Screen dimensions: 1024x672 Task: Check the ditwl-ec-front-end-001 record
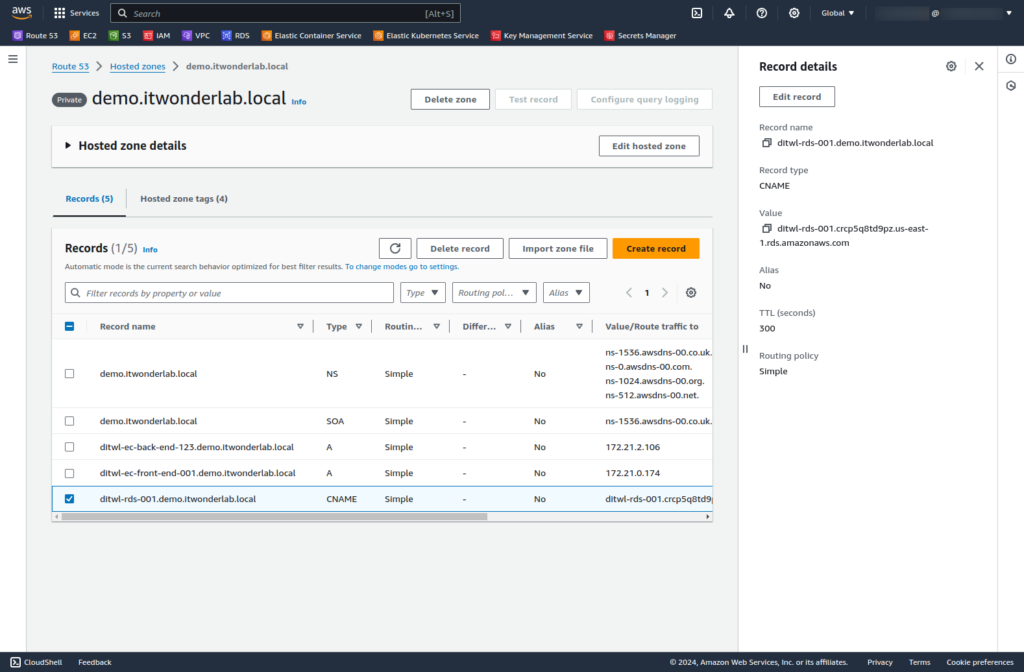coord(69,473)
